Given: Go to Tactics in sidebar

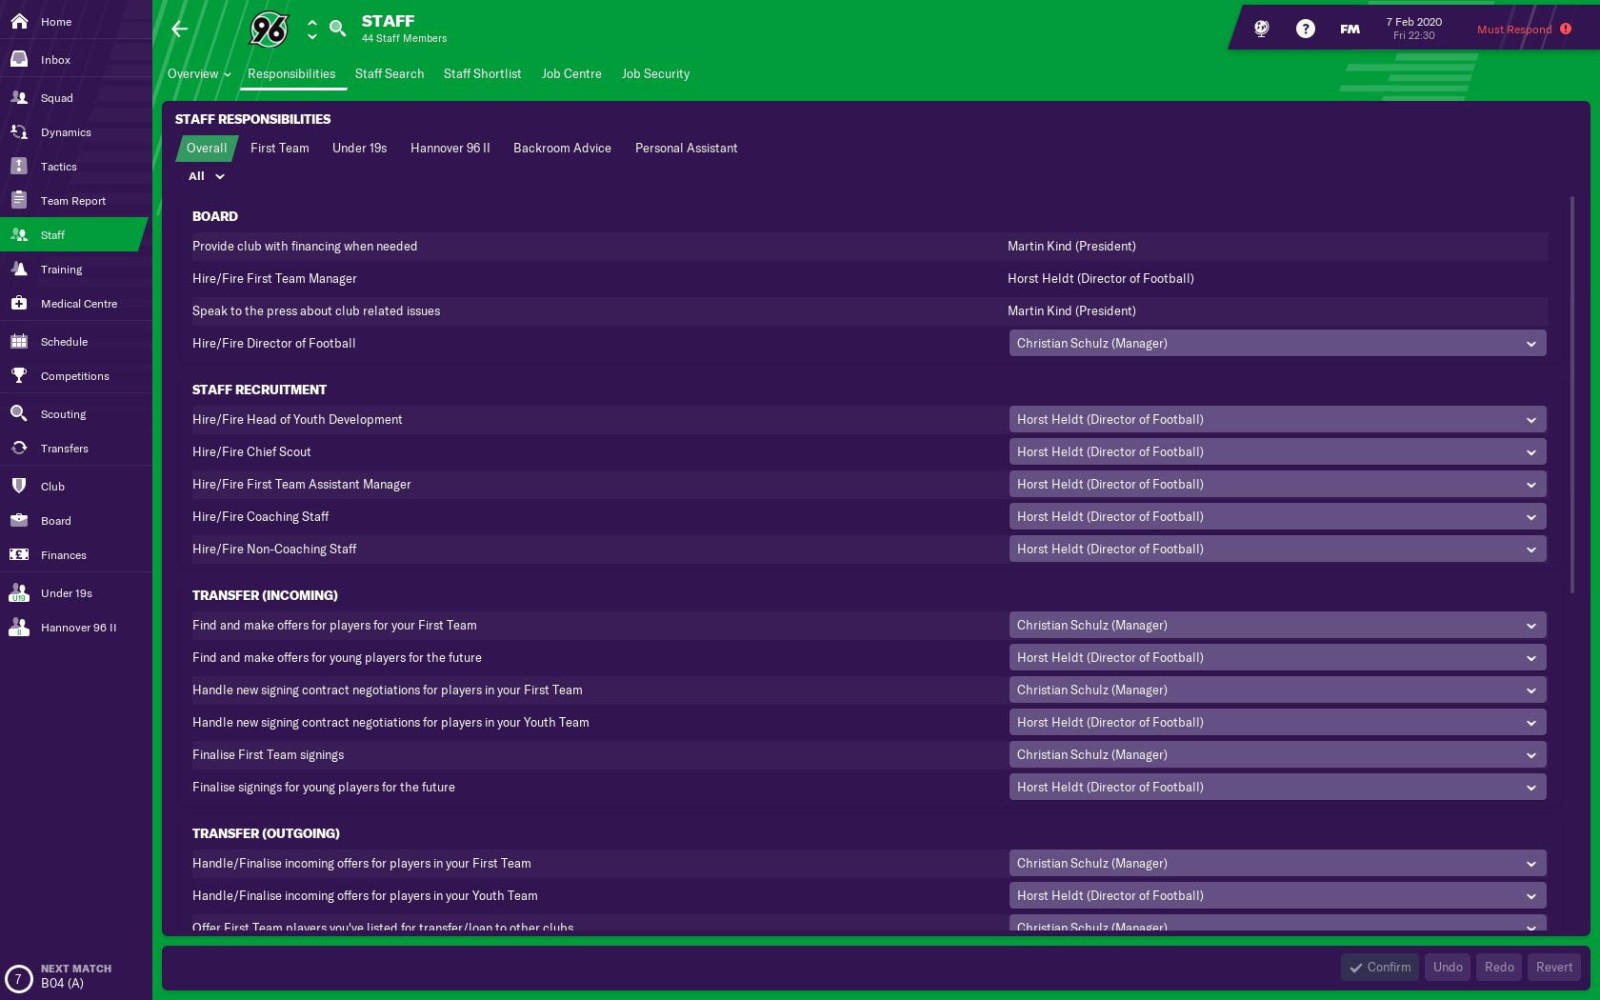Looking at the screenshot, I should (58, 167).
